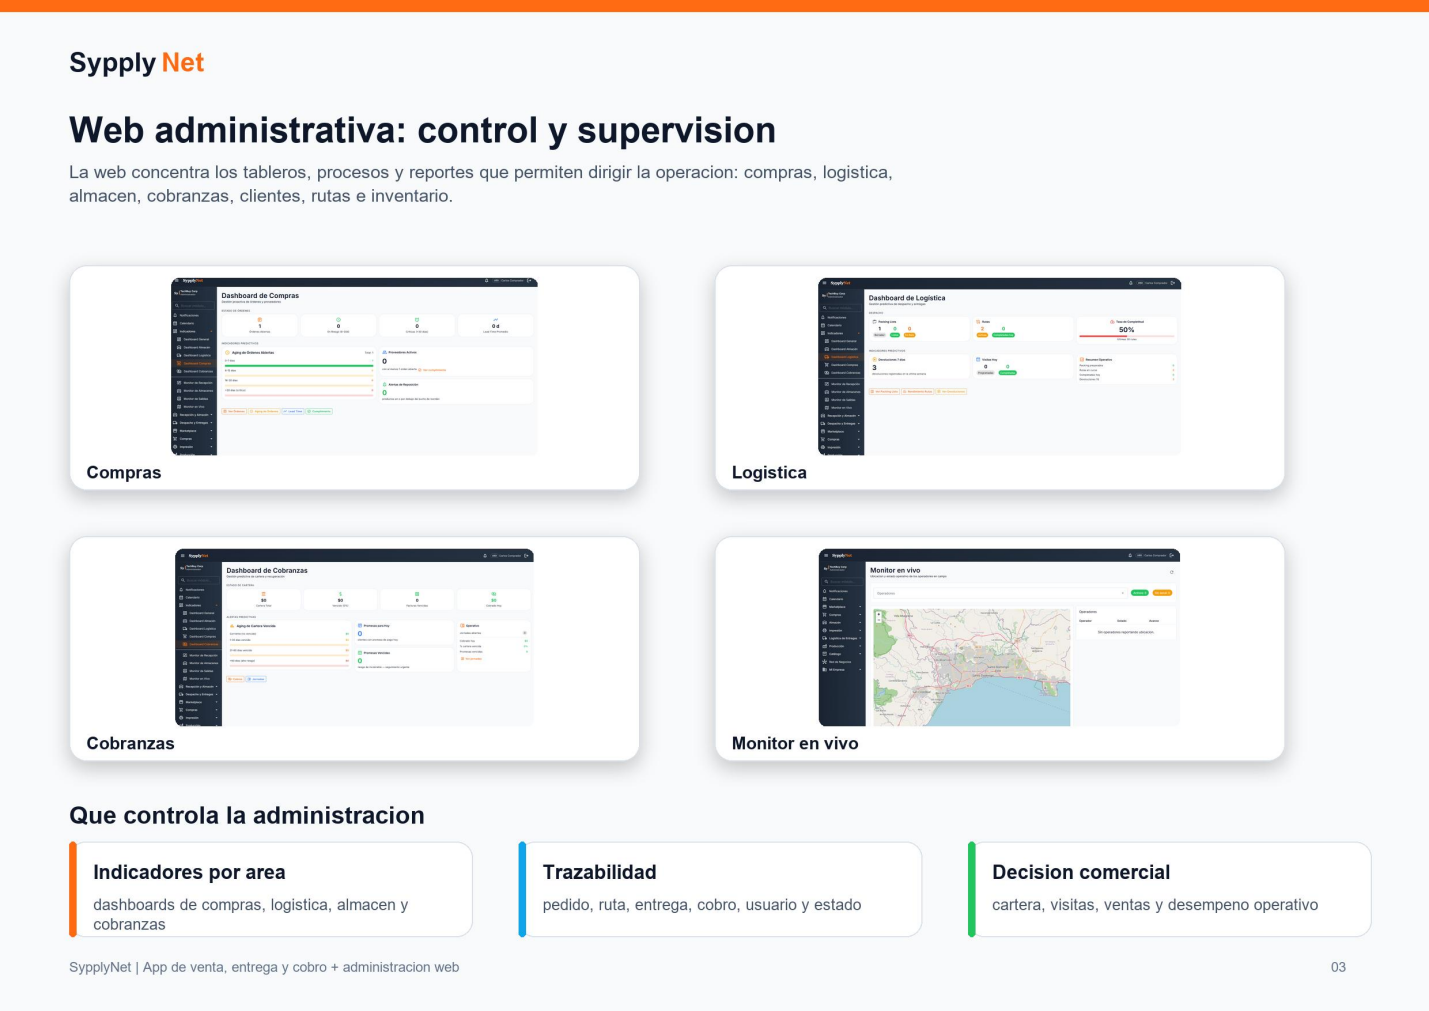Click the 50% completion value in Logistica screenshot
Screen dimensions: 1429x1011
click(x=1127, y=330)
